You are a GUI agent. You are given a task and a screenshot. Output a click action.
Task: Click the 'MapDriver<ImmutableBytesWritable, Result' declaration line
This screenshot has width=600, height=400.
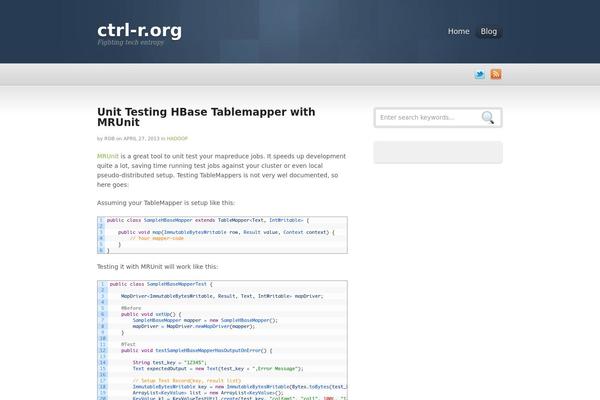pos(222,296)
